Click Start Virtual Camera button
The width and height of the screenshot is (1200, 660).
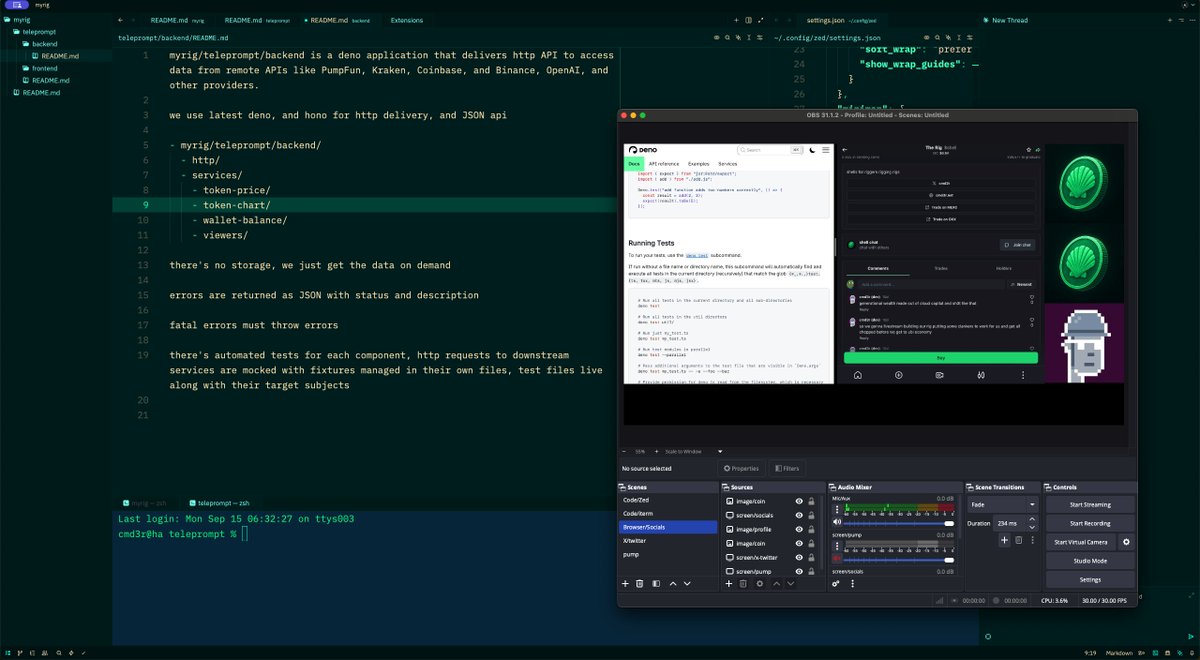coord(1081,542)
